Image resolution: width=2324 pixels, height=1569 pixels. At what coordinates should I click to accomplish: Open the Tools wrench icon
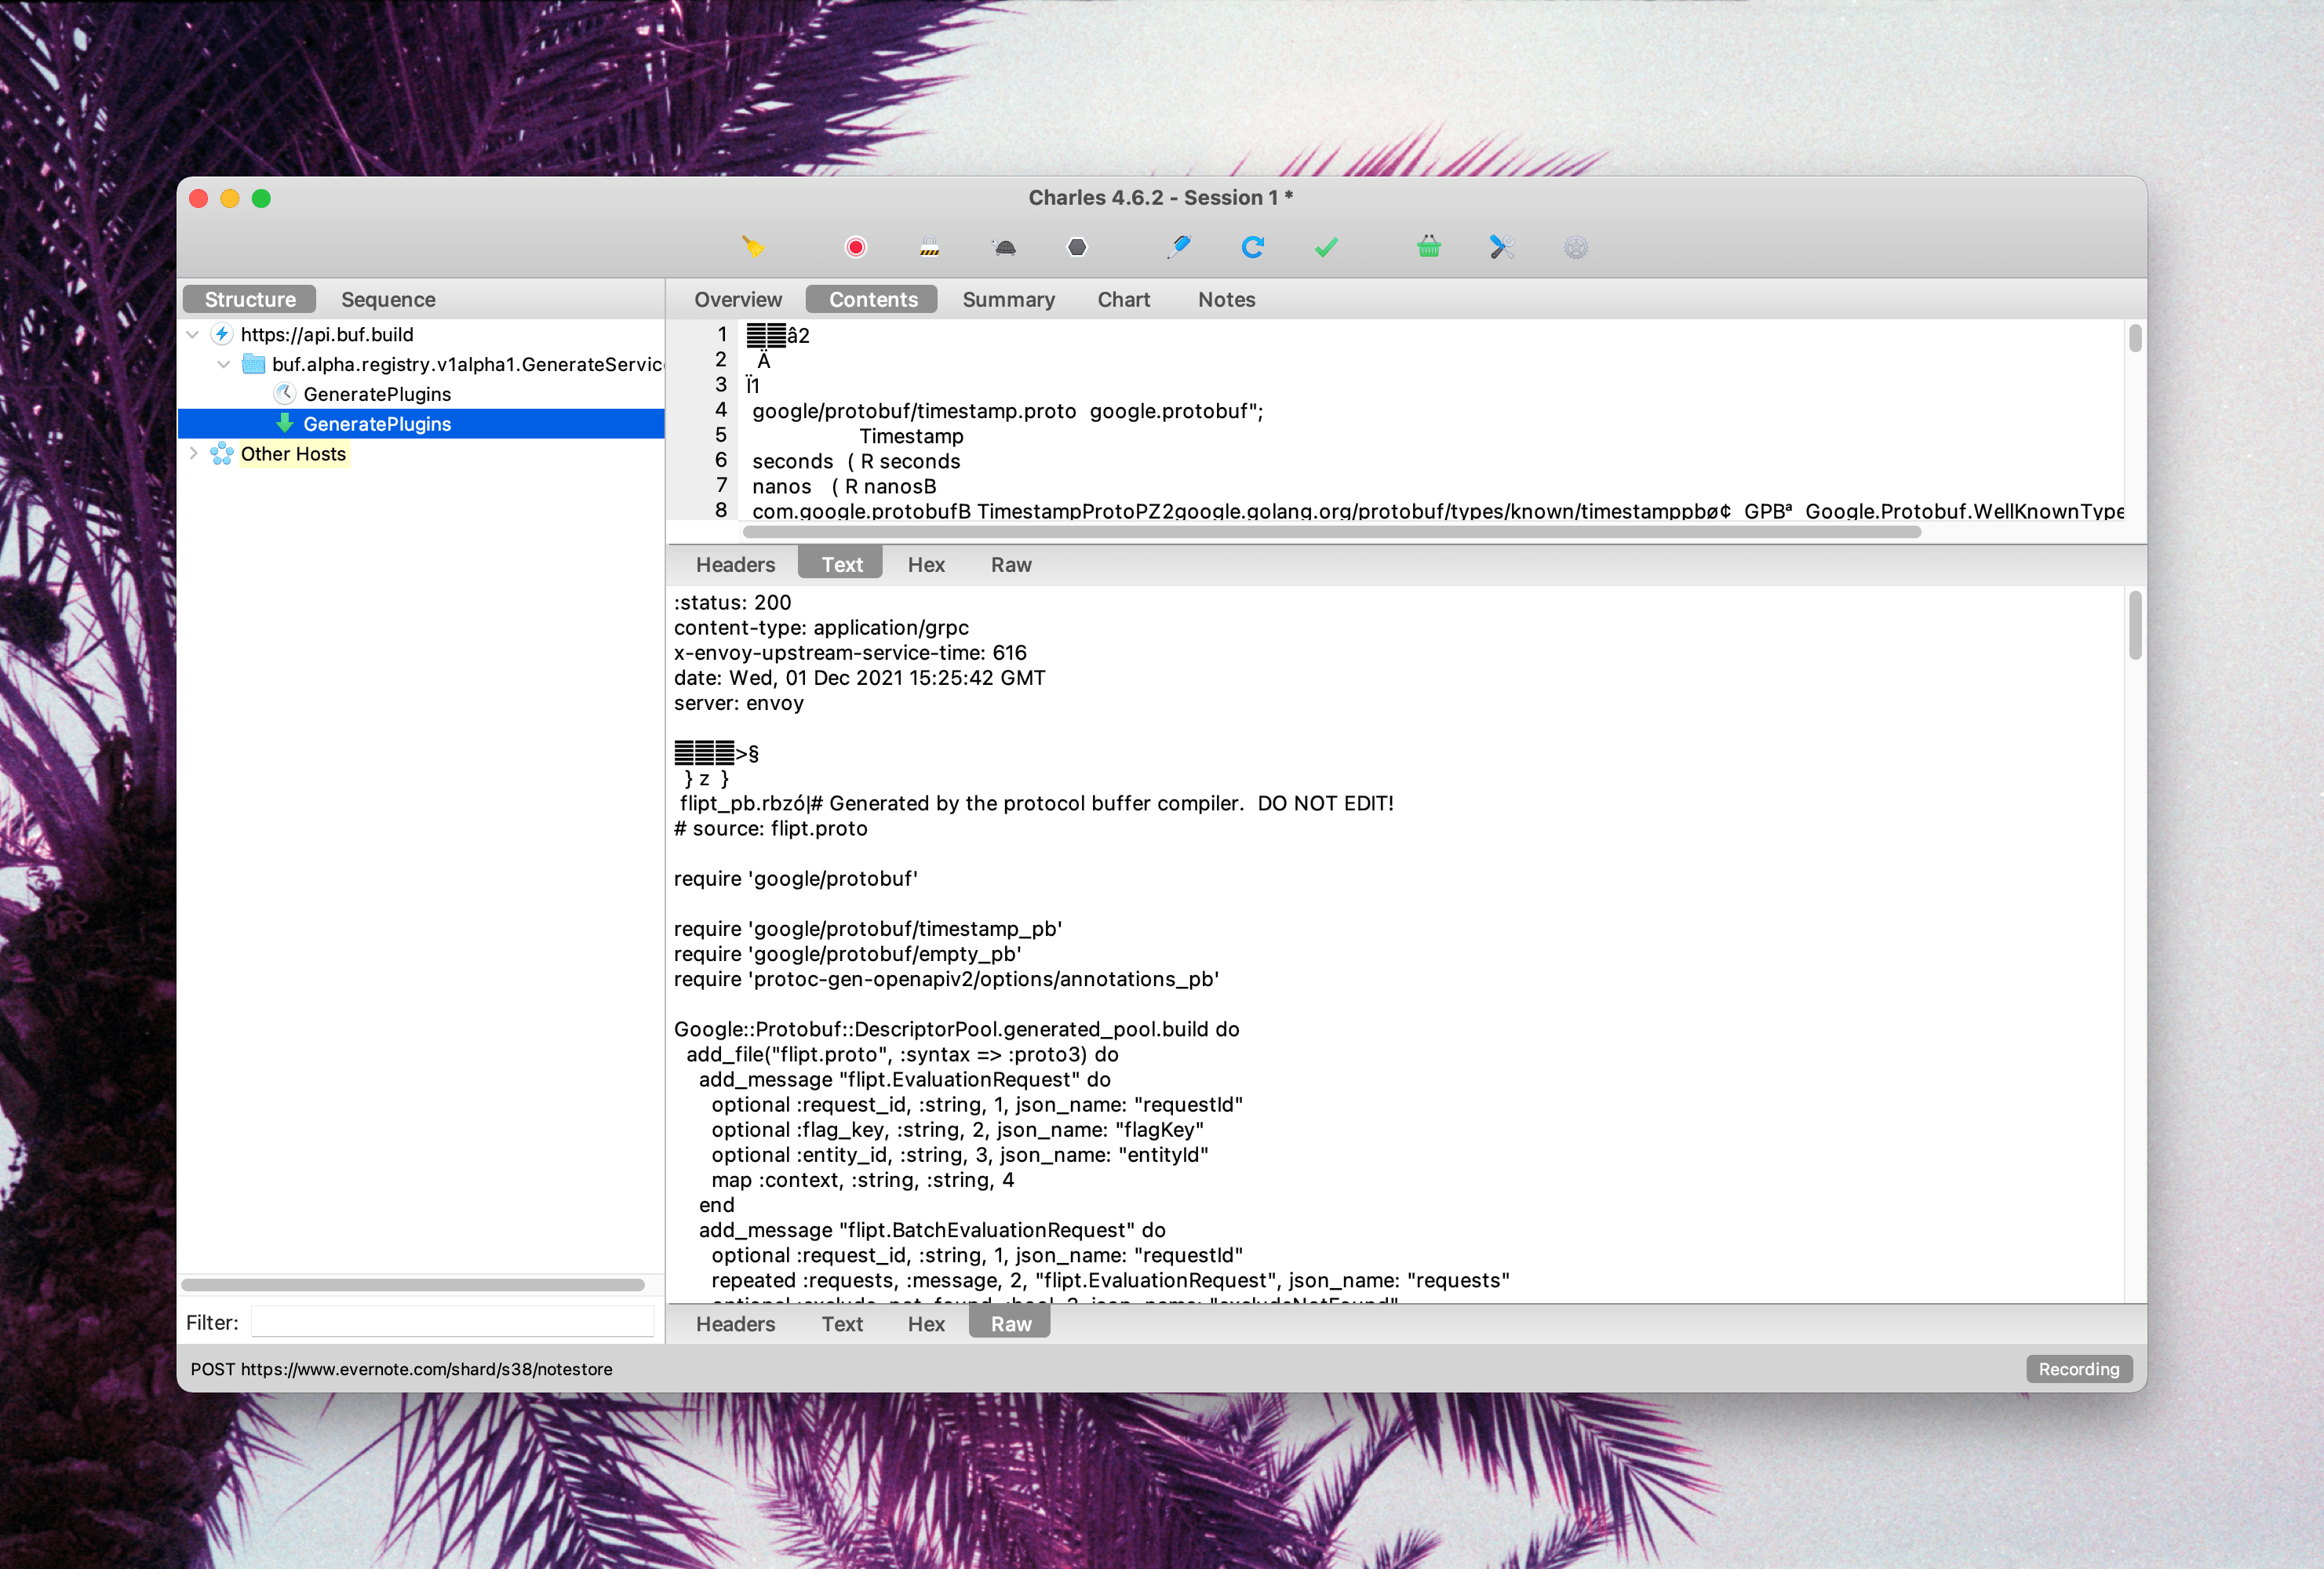(x=1501, y=247)
